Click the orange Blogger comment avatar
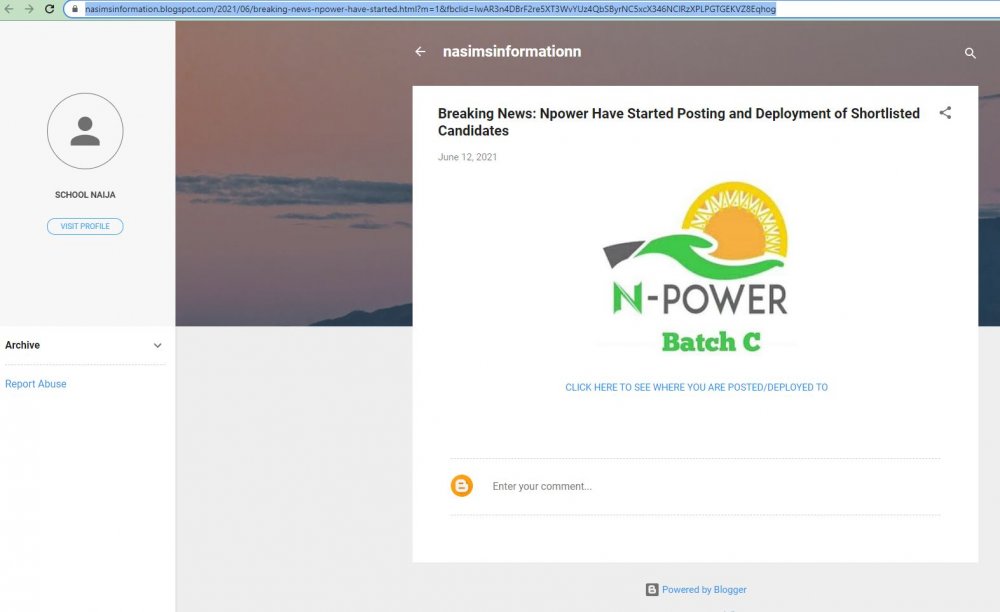1000x612 pixels. click(462, 486)
